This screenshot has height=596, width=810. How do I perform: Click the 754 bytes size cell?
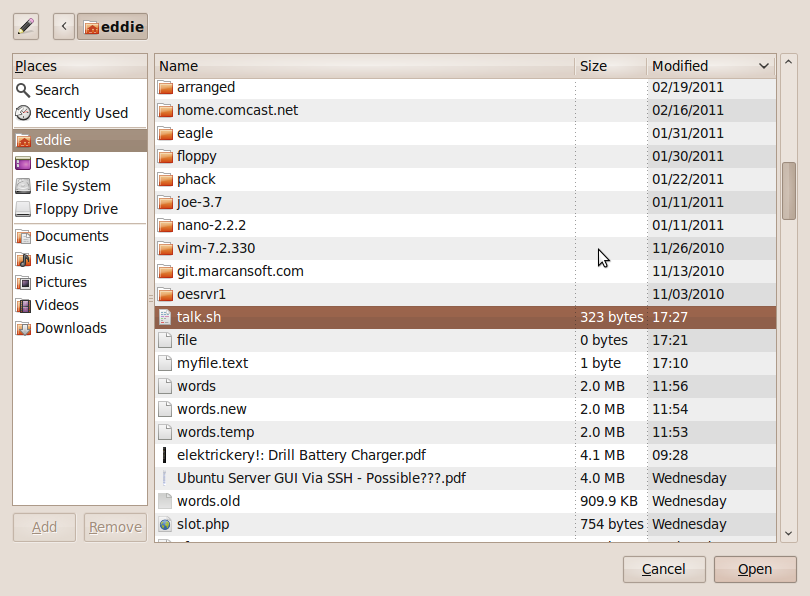612,524
